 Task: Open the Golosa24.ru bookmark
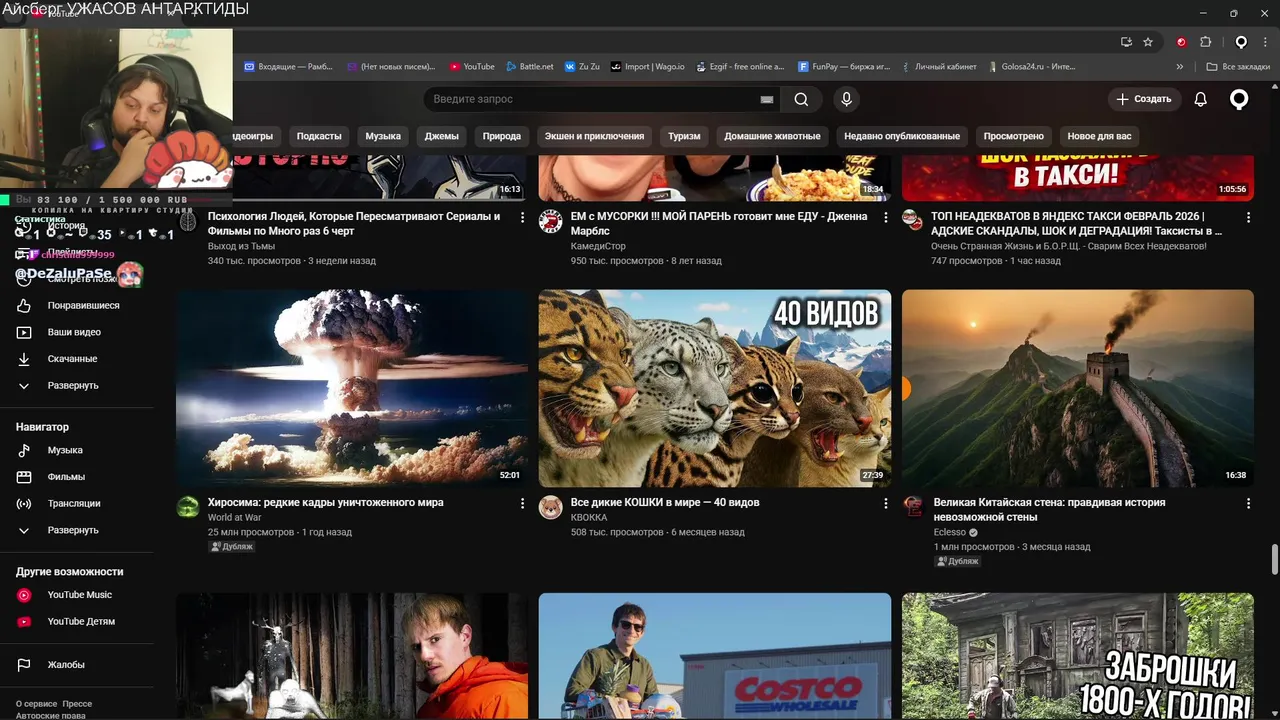point(1032,67)
